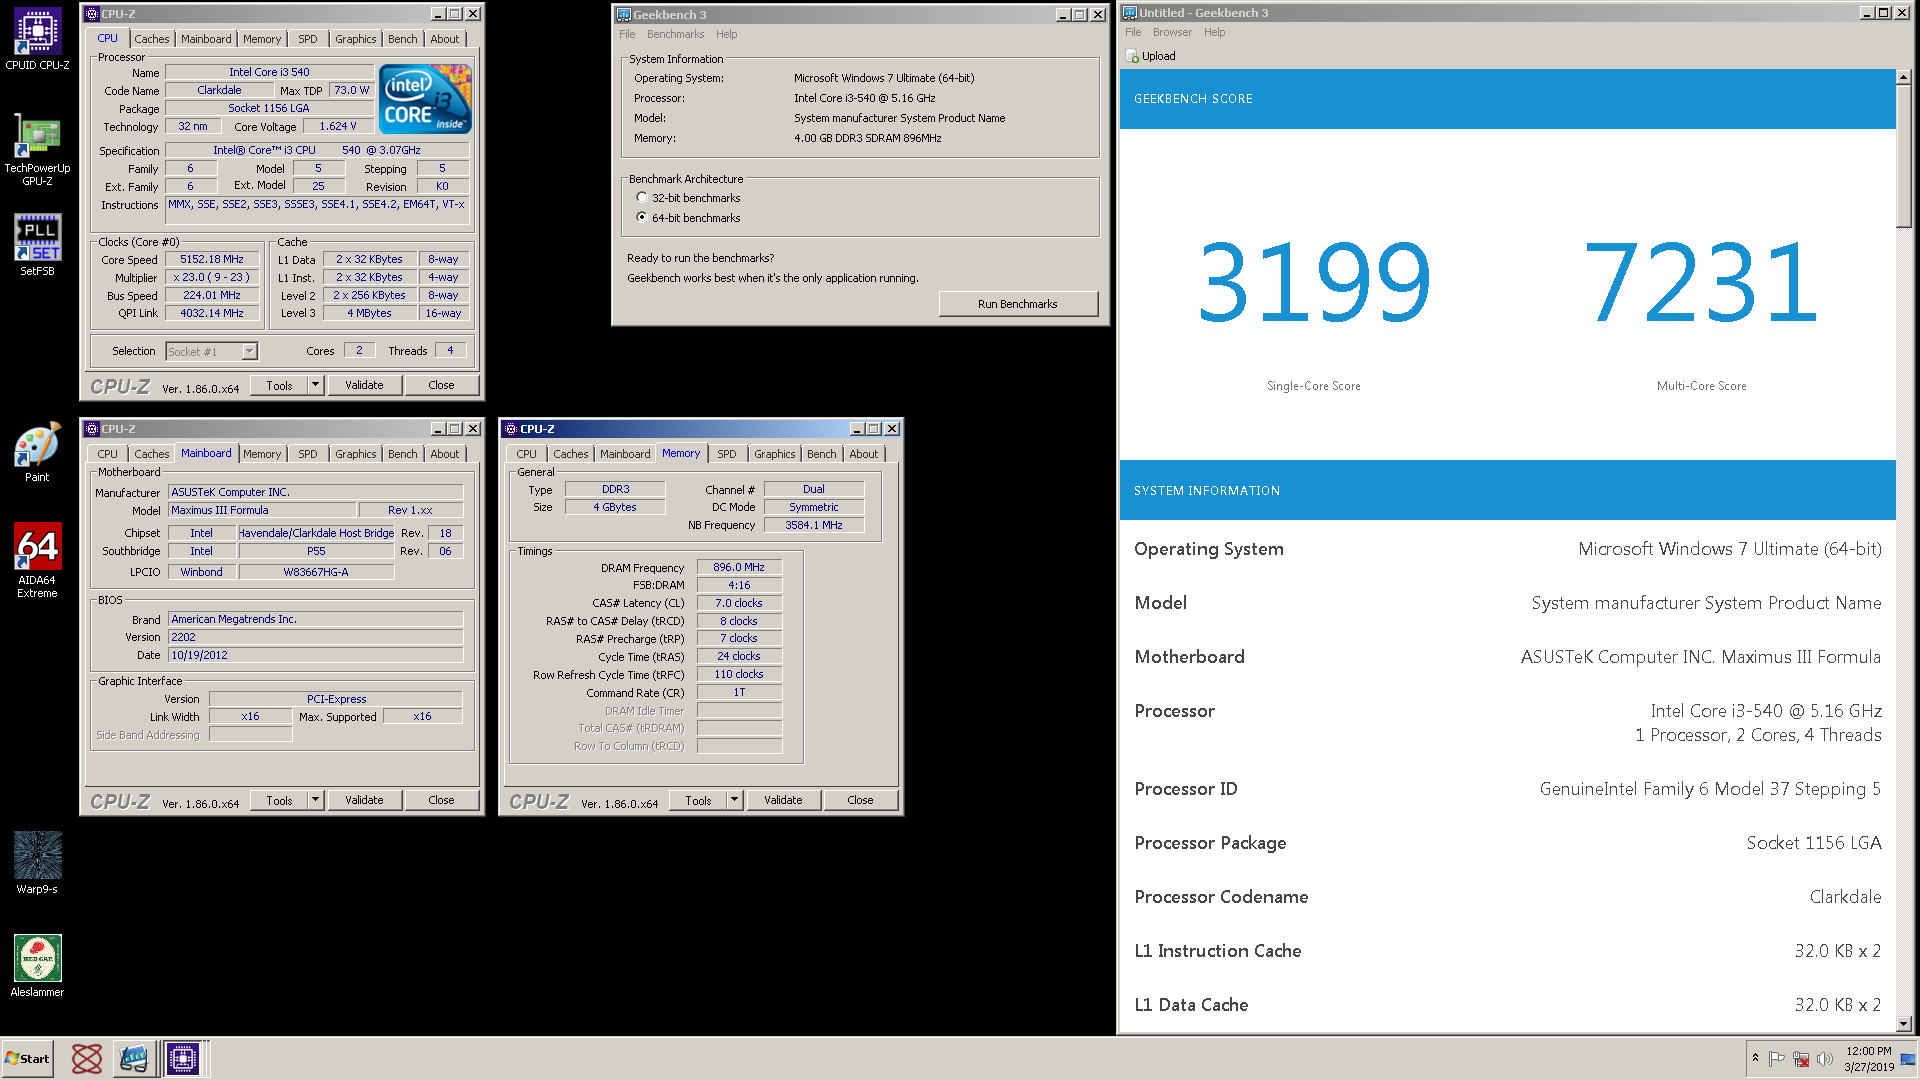Open the CPUID CPU-Z desktop shortcut
The image size is (1920, 1080).
click(x=37, y=39)
